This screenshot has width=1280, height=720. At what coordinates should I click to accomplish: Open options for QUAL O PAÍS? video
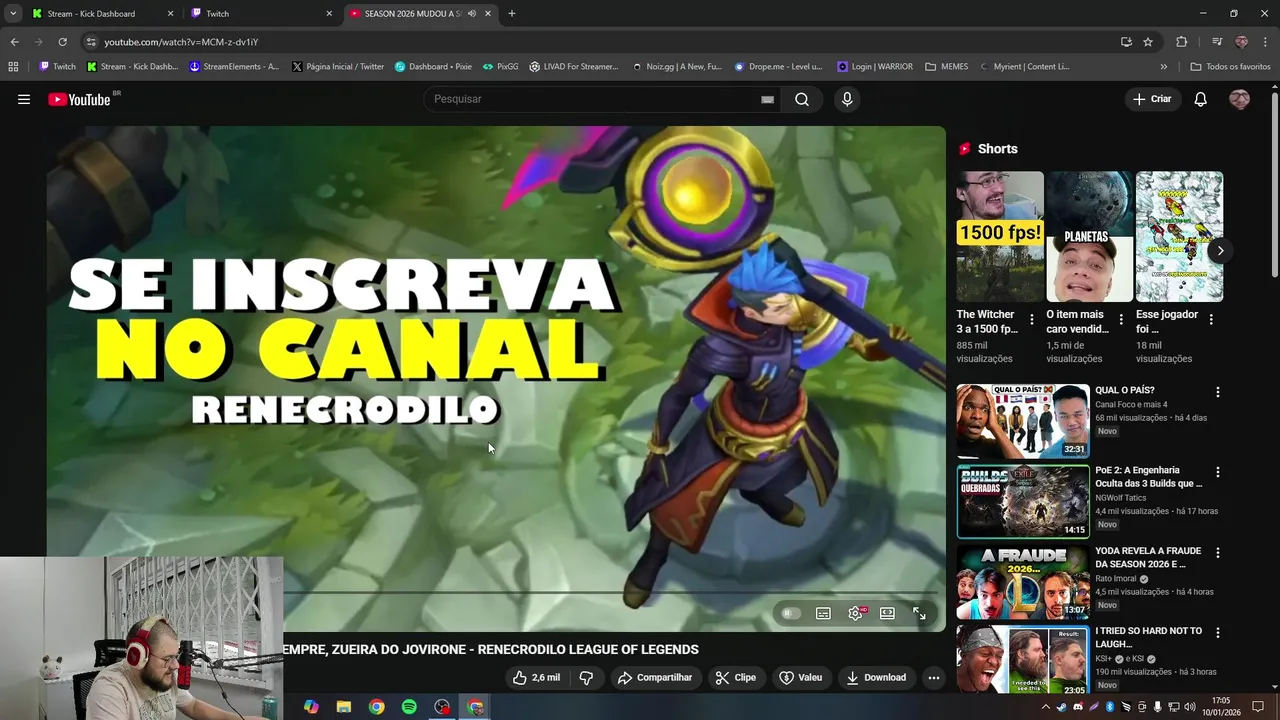tap(1217, 392)
